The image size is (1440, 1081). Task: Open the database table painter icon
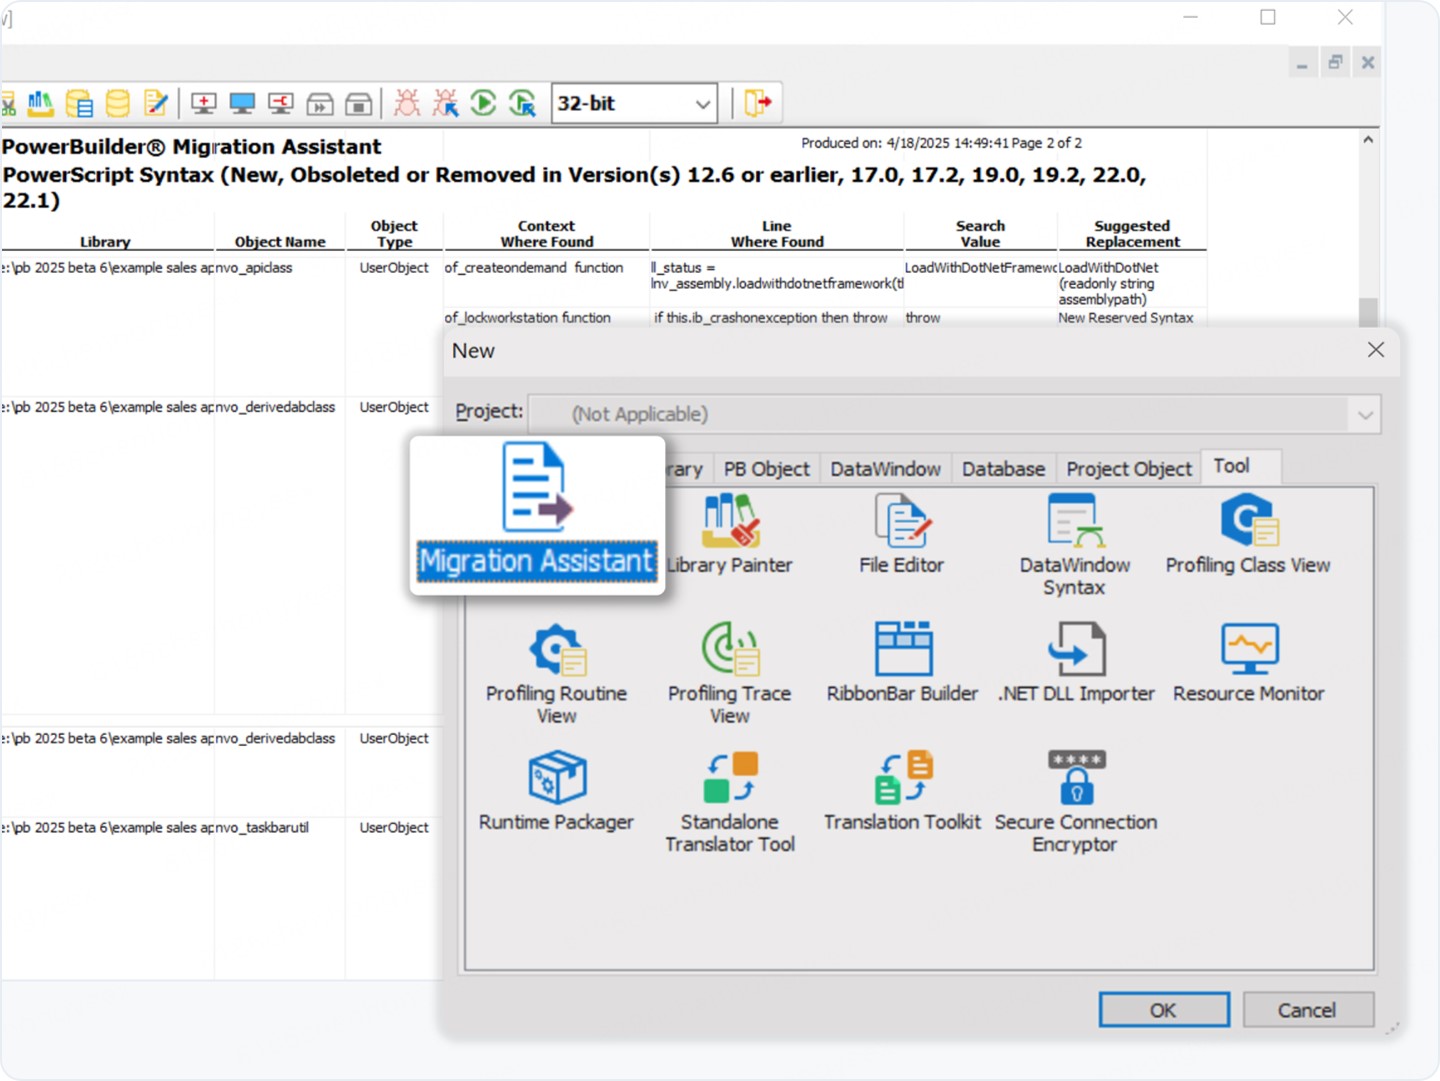point(79,103)
